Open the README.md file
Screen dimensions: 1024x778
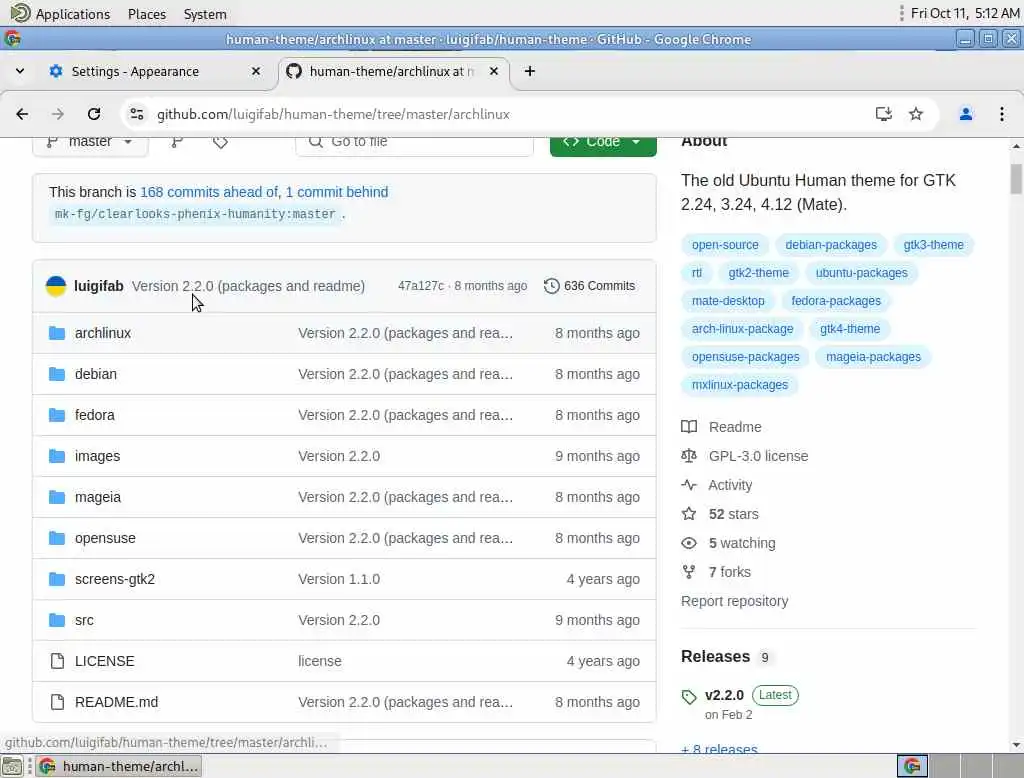tap(116, 702)
